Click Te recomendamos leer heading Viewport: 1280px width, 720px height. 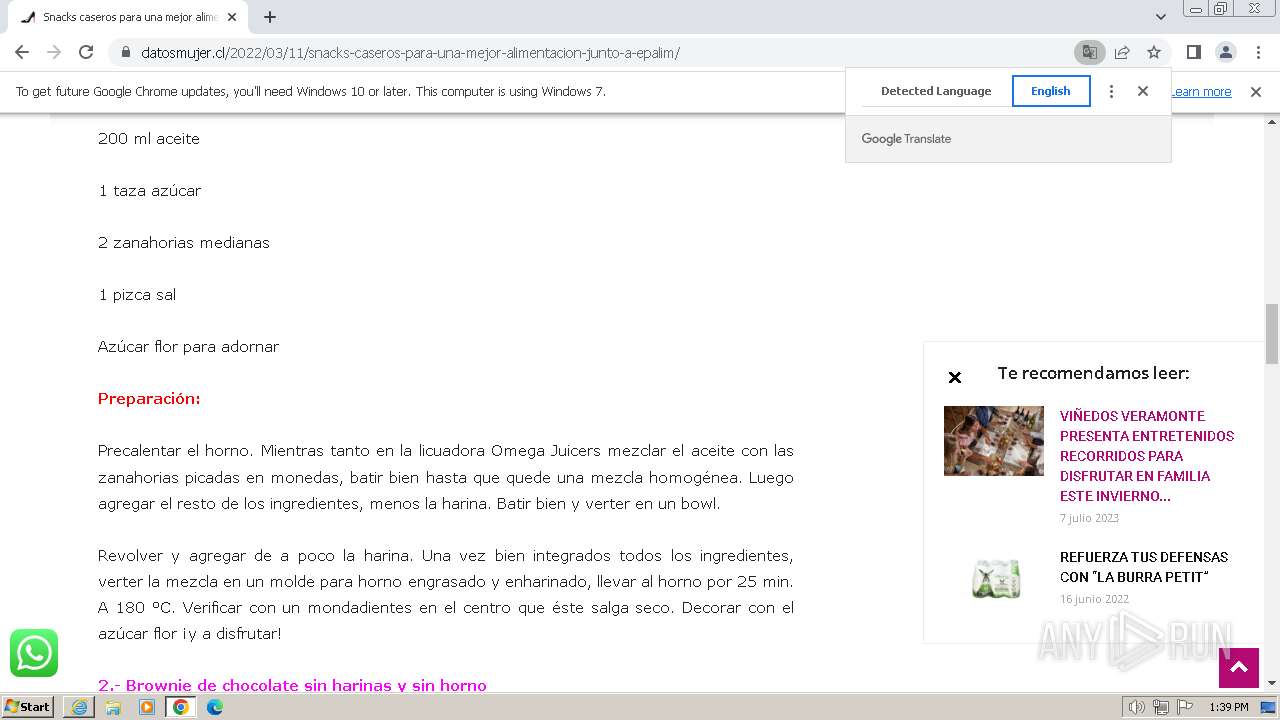1093,373
